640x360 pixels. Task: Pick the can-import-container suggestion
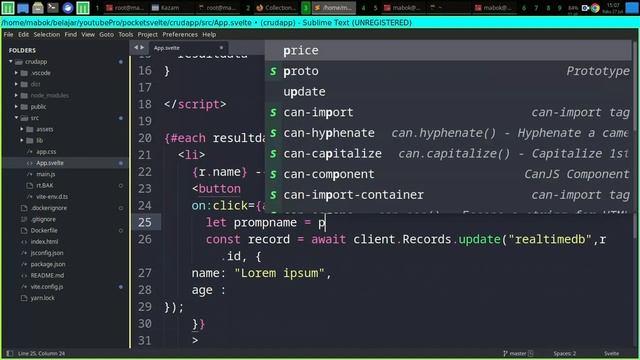pyautogui.click(x=448, y=195)
